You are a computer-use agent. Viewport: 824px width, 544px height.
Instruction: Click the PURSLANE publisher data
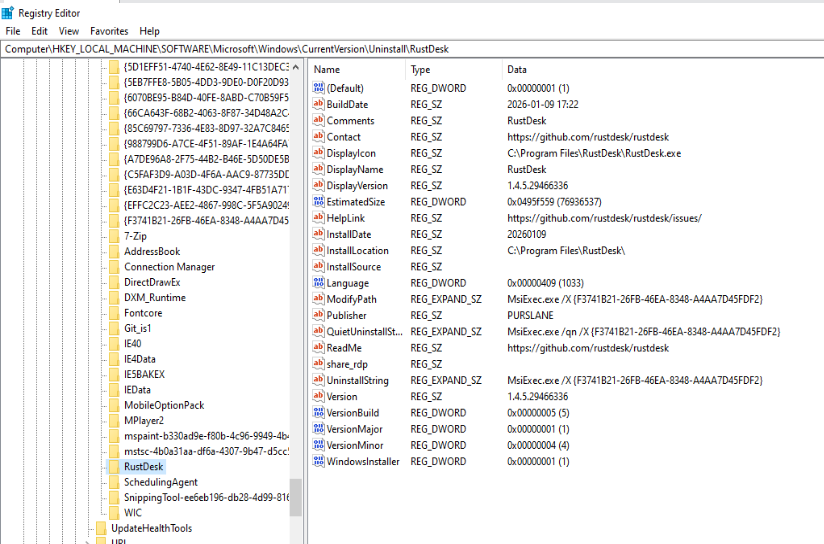pos(530,315)
